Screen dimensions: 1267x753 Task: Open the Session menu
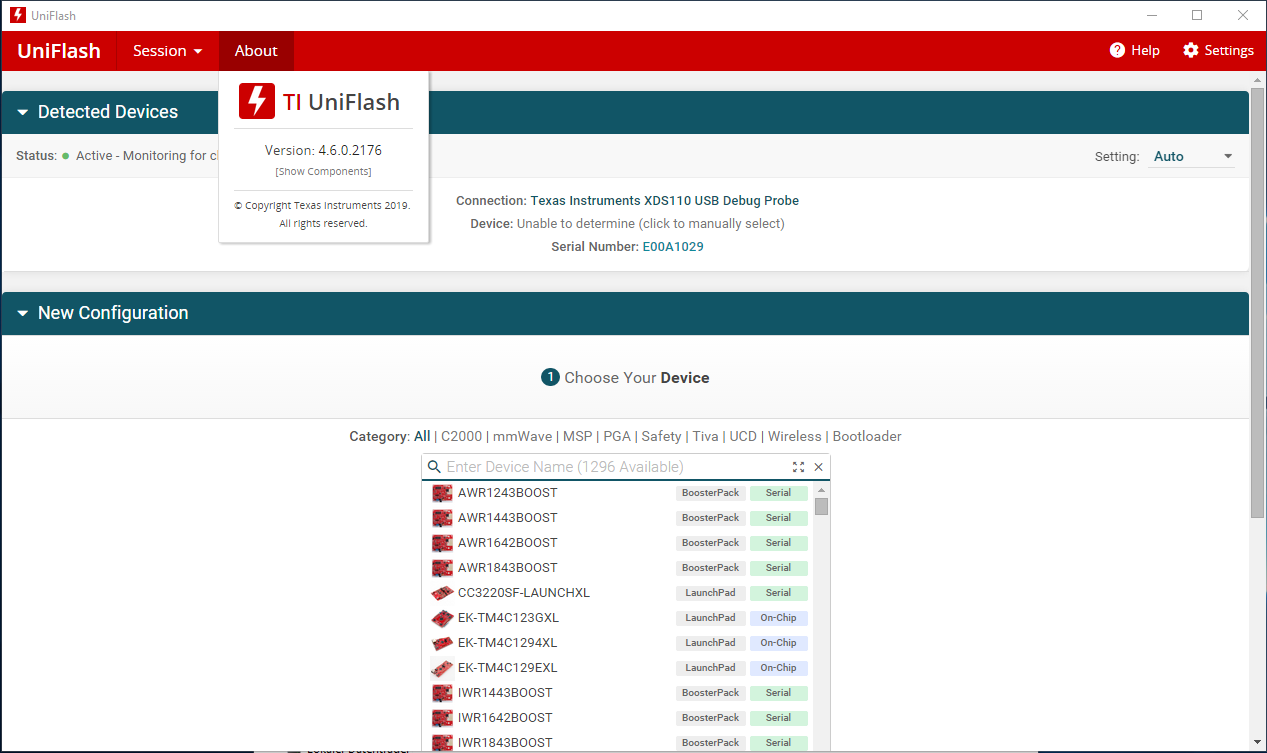click(x=166, y=50)
